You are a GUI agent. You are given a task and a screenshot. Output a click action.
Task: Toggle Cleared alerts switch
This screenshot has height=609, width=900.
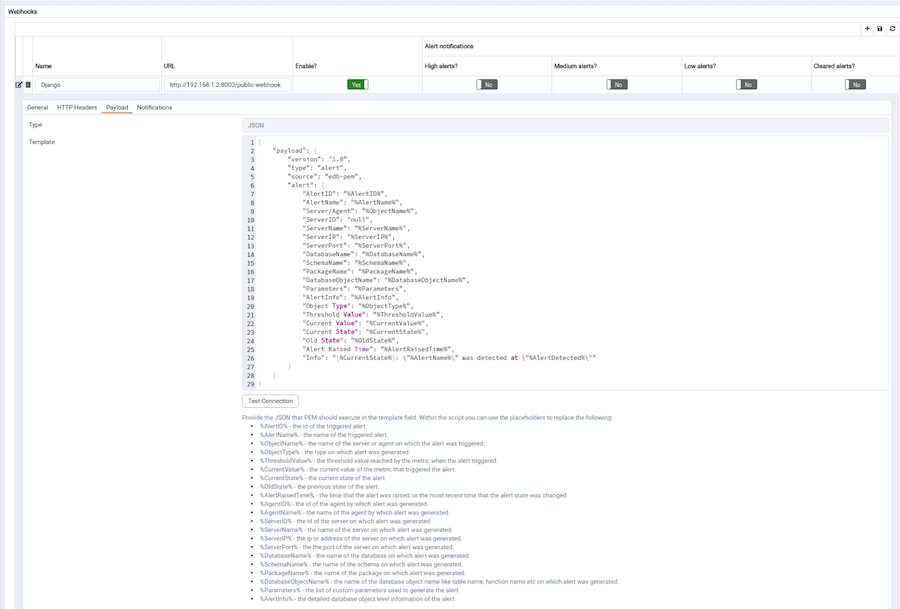[x=855, y=84]
